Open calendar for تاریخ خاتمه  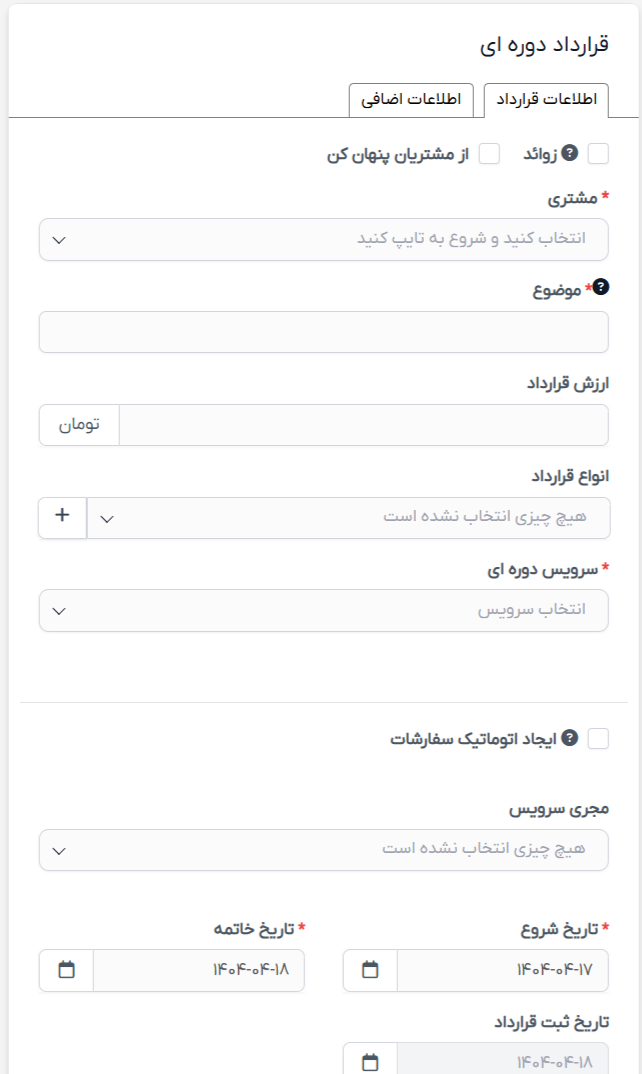(x=66, y=970)
